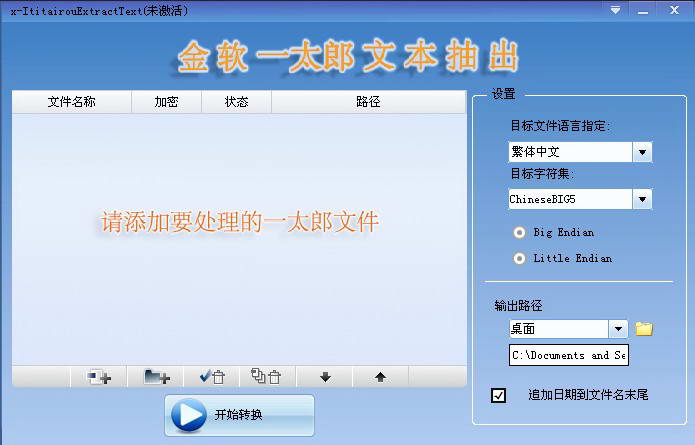Move selected file up with the up arrow

(x=380, y=377)
